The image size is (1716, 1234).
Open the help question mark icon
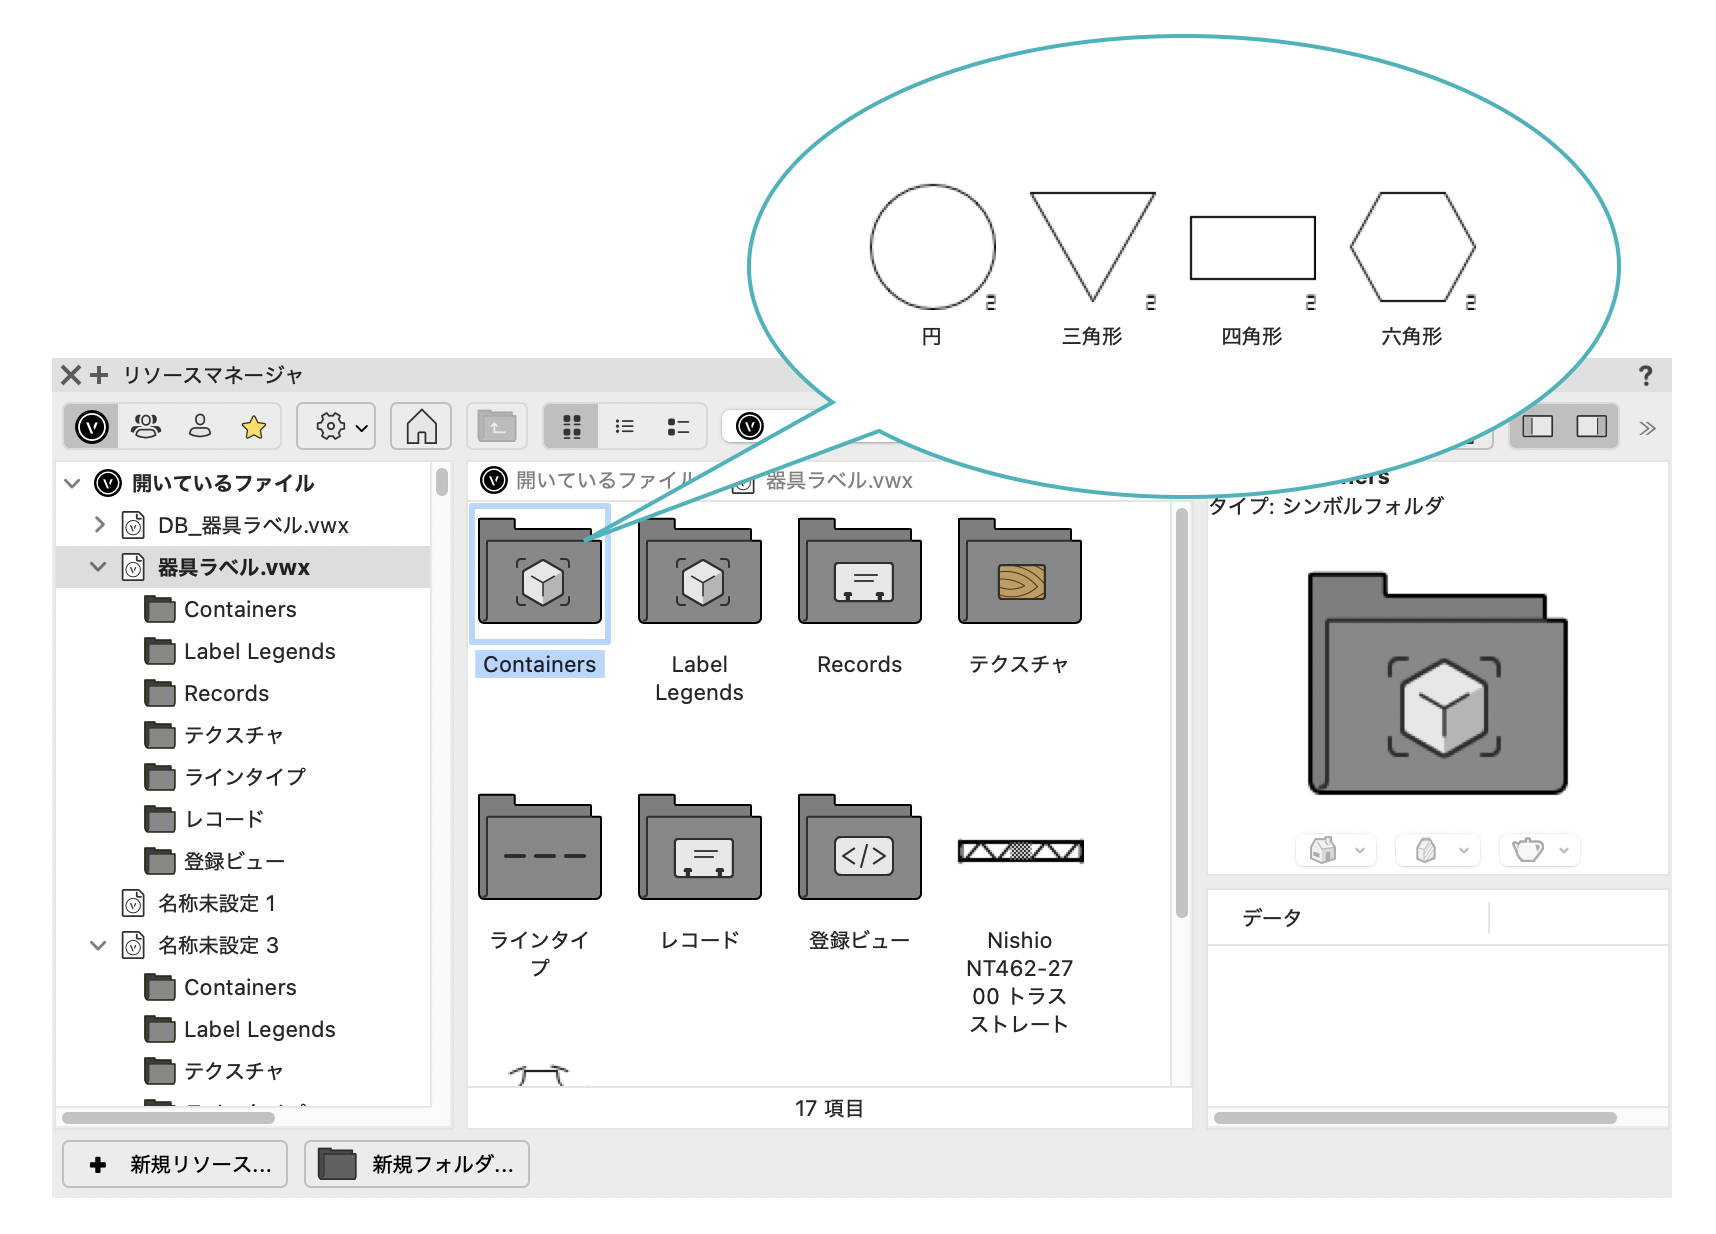1645,376
